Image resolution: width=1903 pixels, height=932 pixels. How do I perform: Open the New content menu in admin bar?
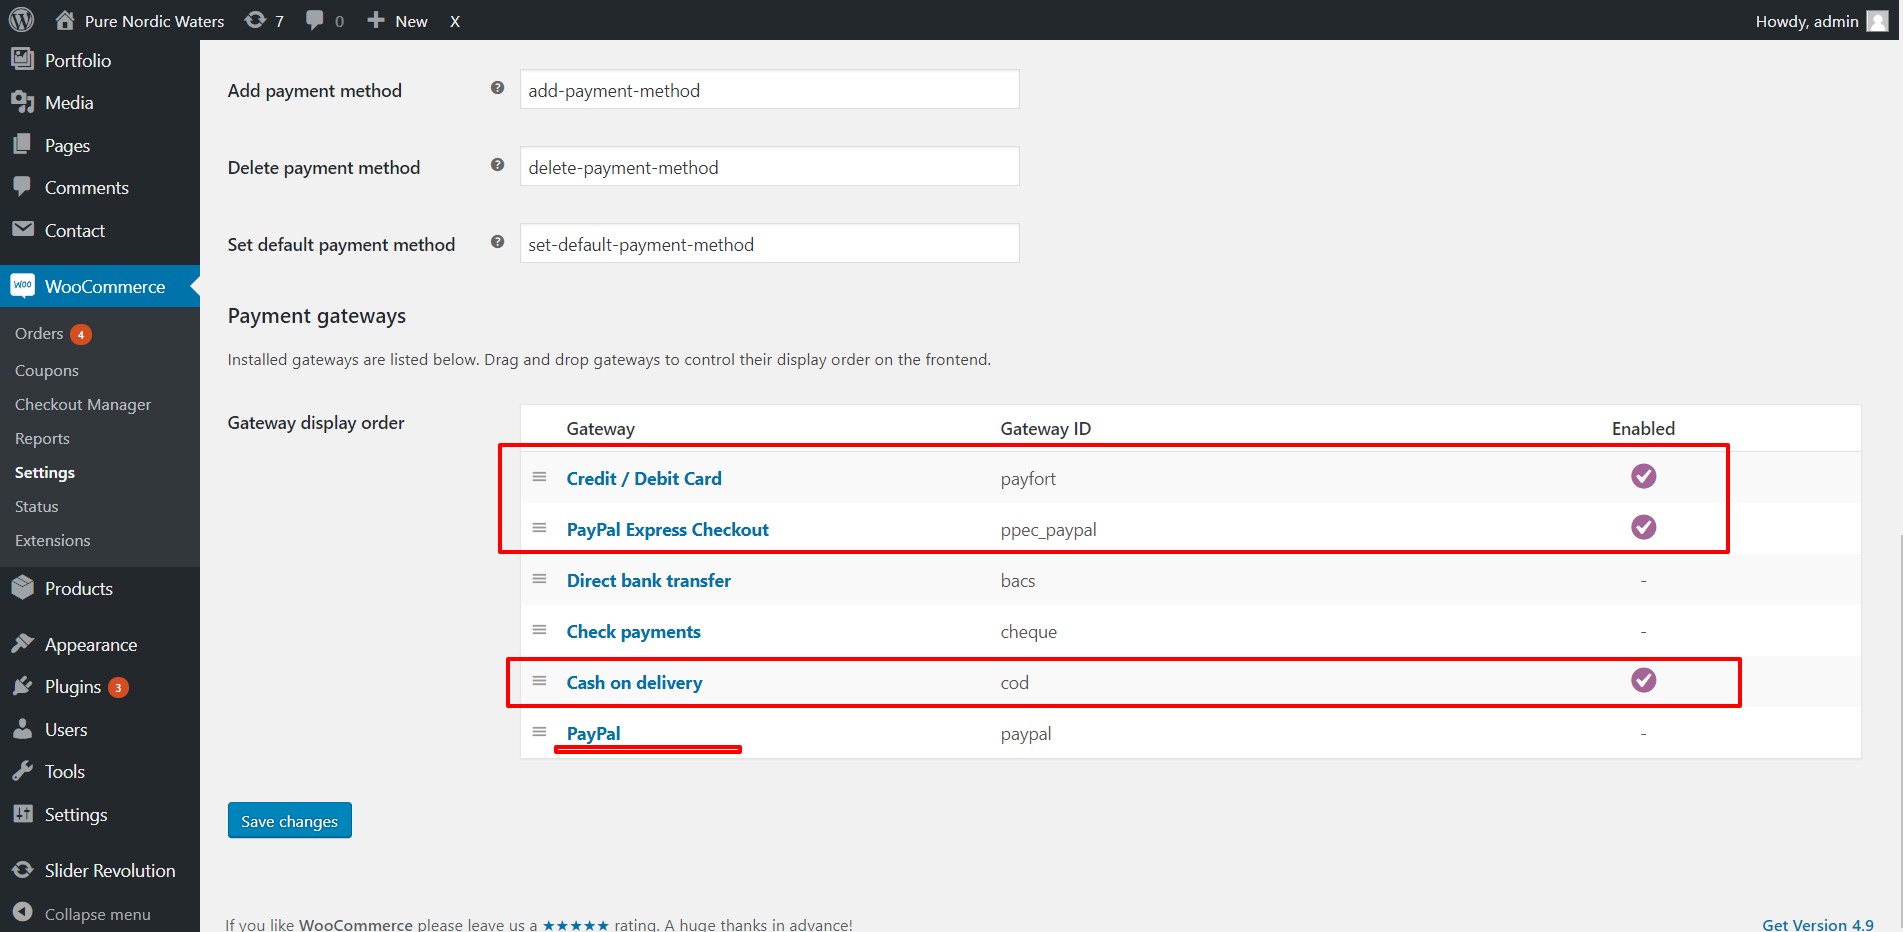[398, 21]
